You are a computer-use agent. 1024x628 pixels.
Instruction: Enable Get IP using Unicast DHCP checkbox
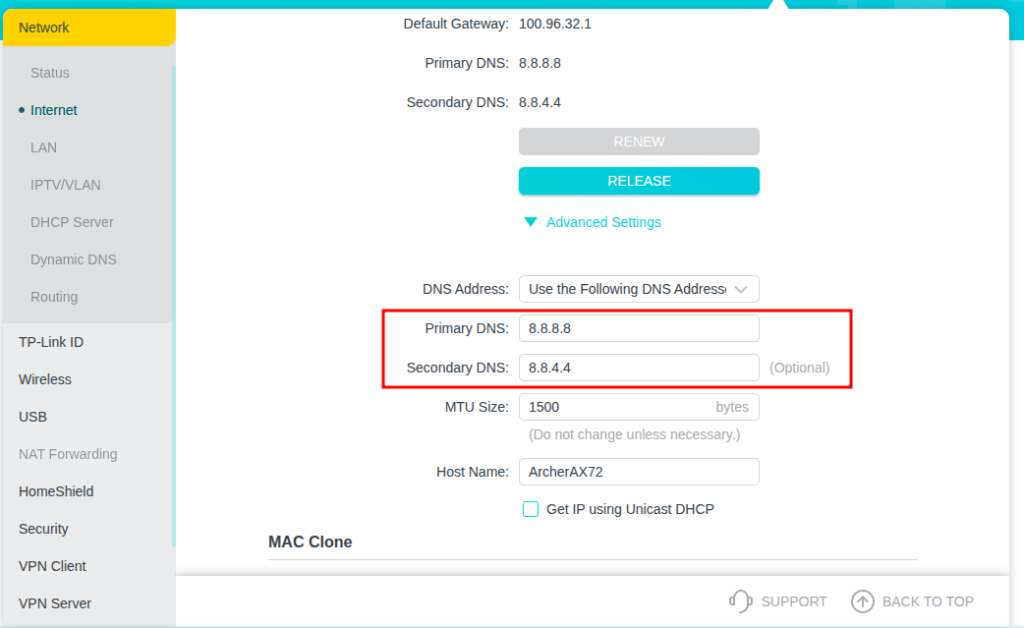(531, 509)
